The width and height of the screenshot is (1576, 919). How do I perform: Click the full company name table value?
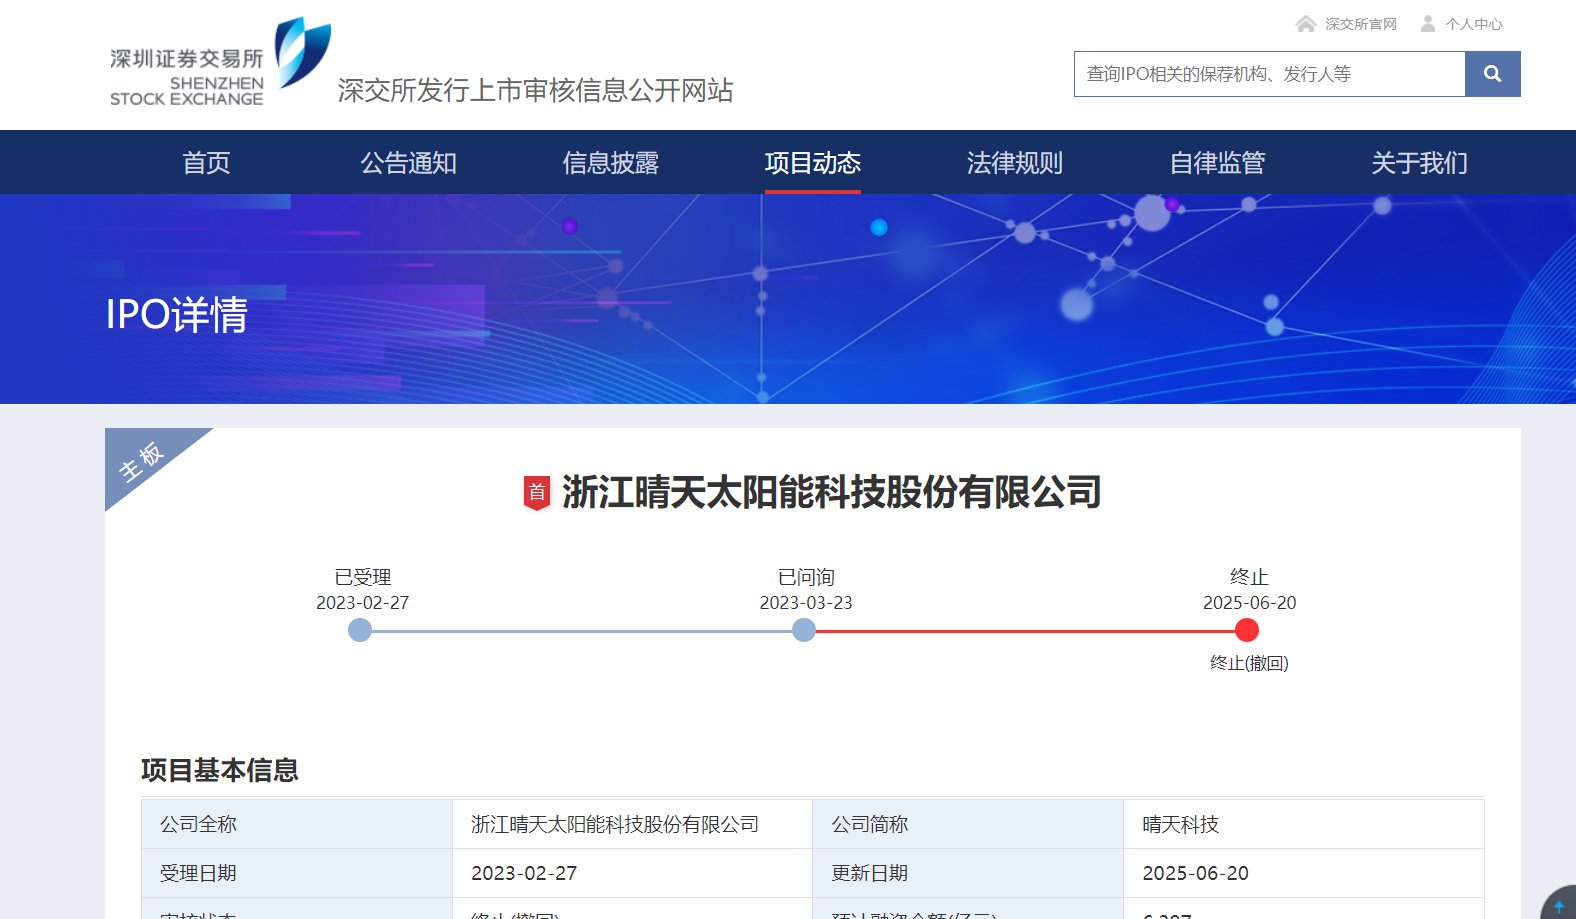coord(615,824)
